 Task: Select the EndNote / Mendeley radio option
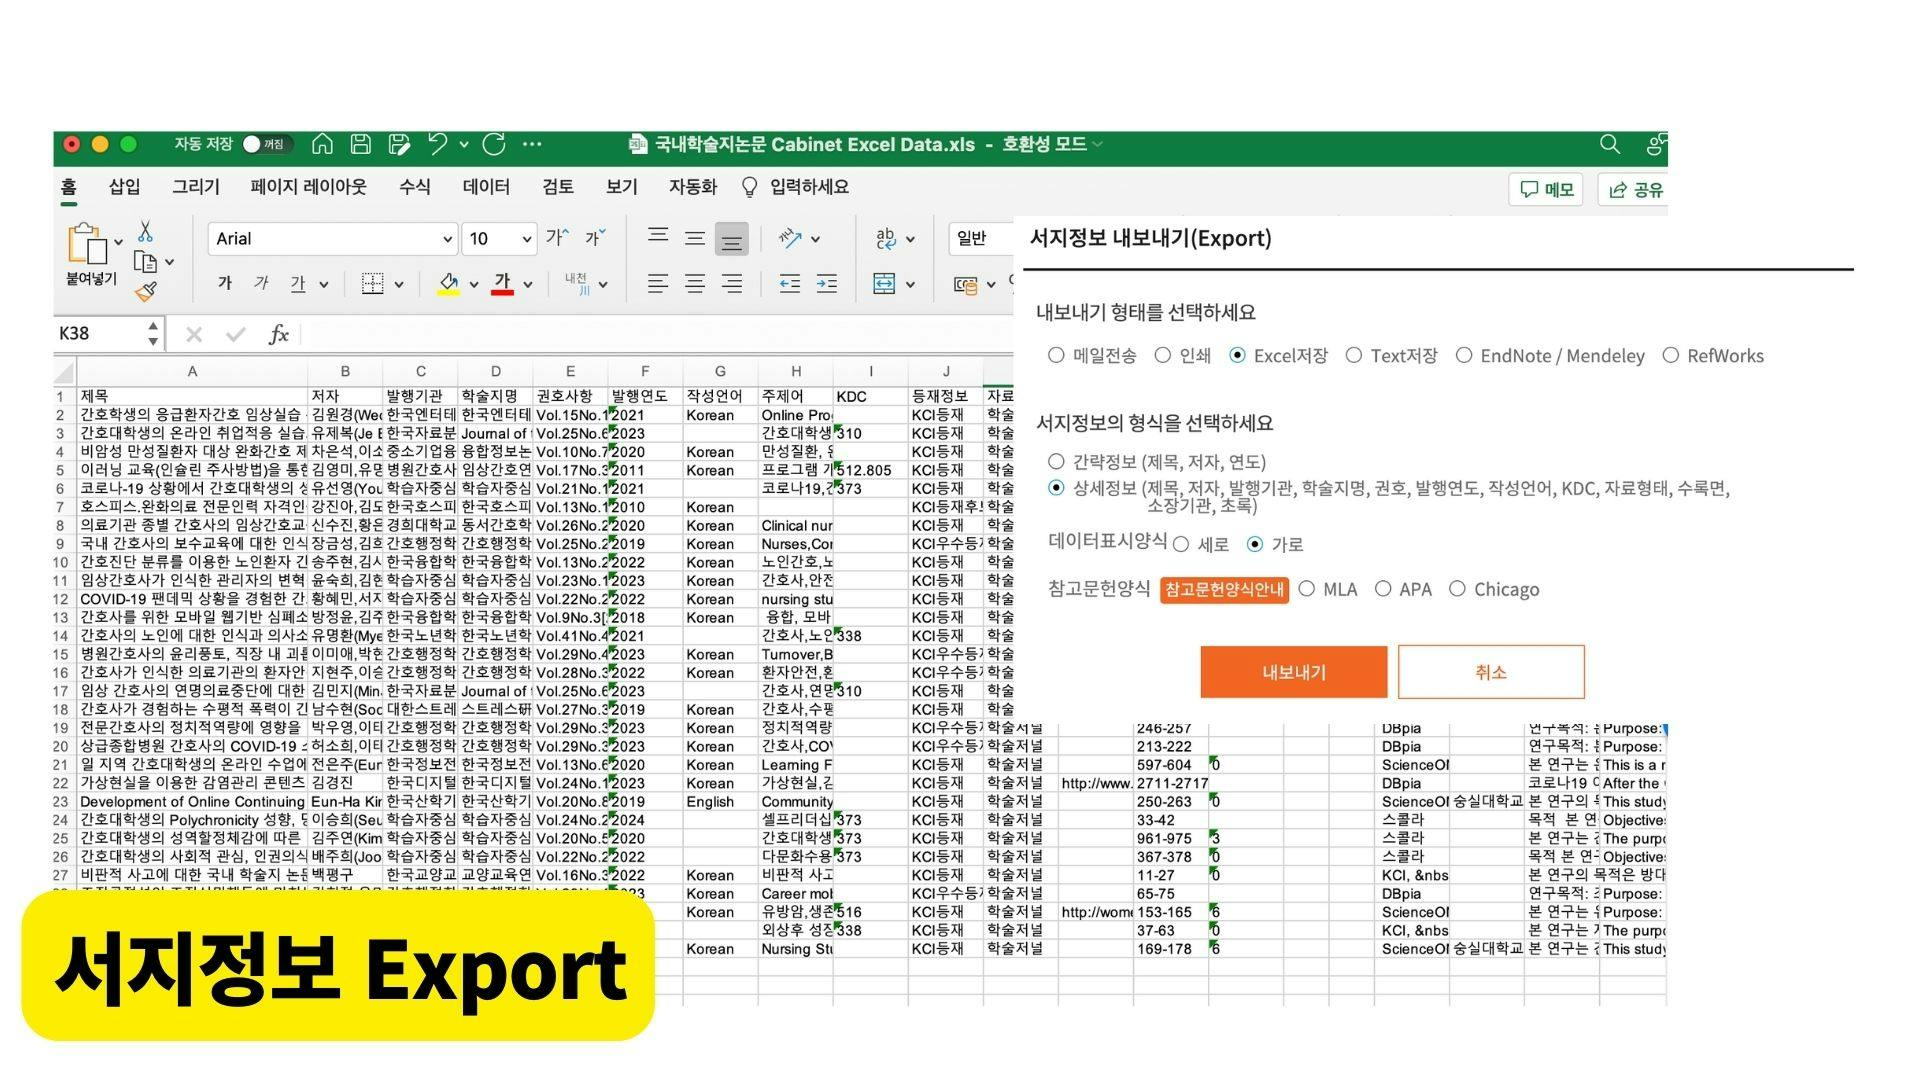pyautogui.click(x=1464, y=356)
